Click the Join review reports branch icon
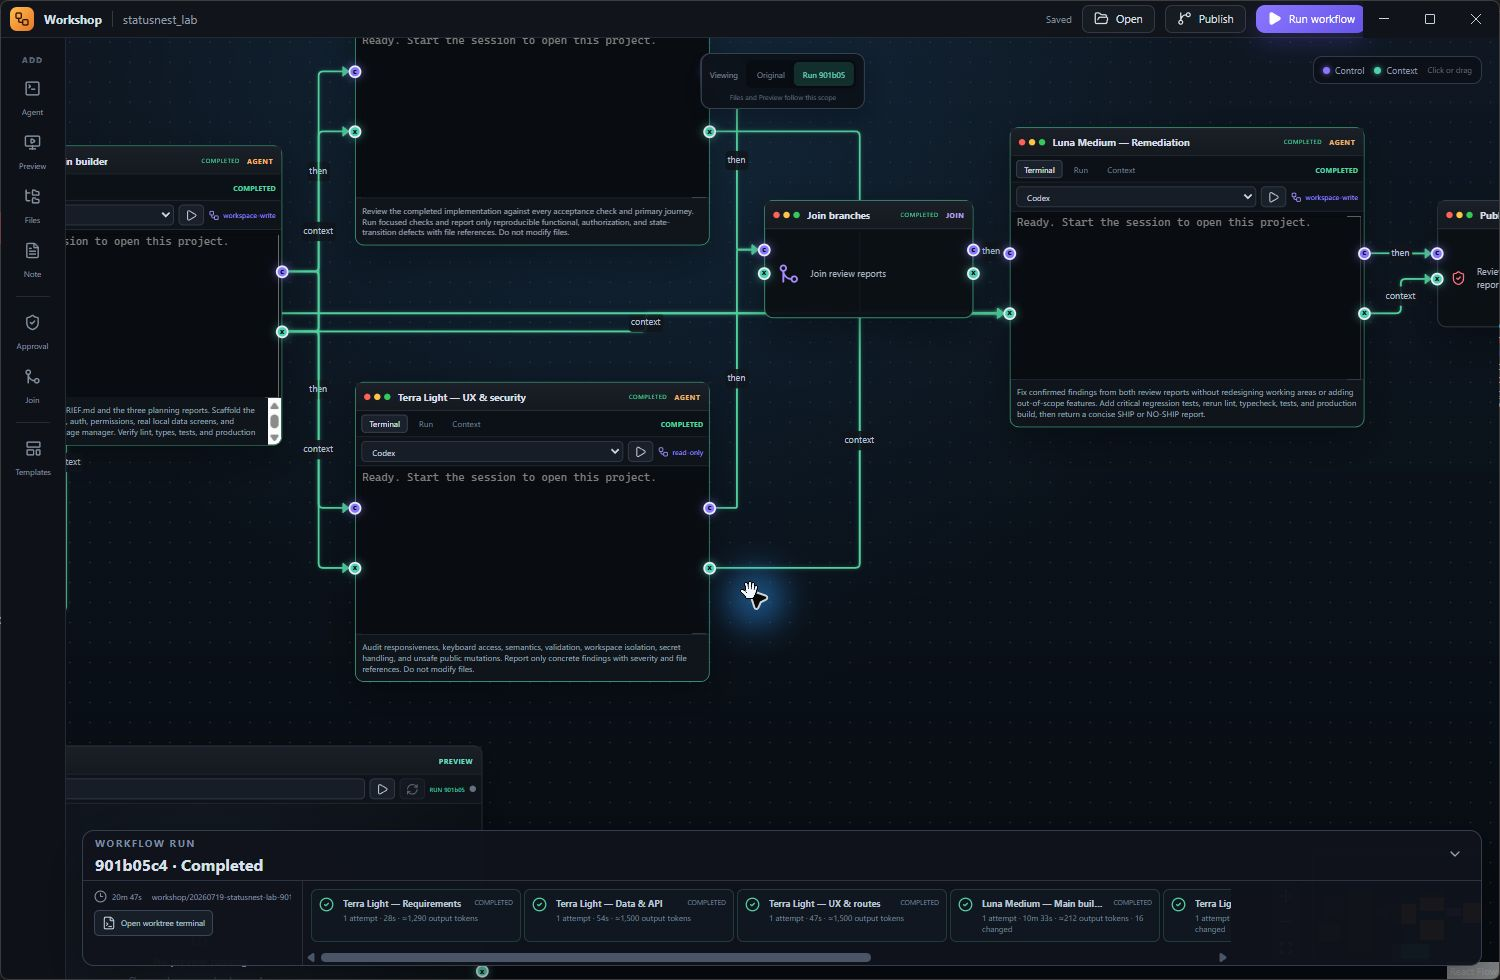This screenshot has width=1500, height=980. 789,273
